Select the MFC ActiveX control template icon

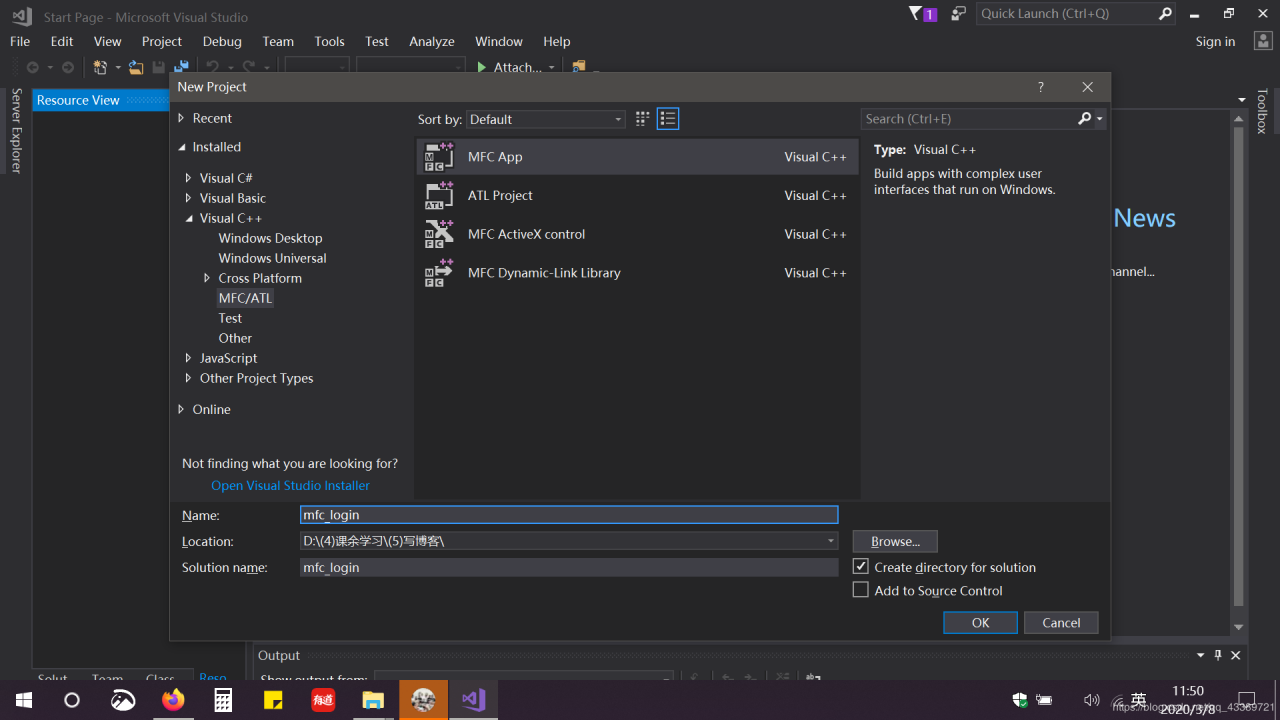pyautogui.click(x=439, y=234)
